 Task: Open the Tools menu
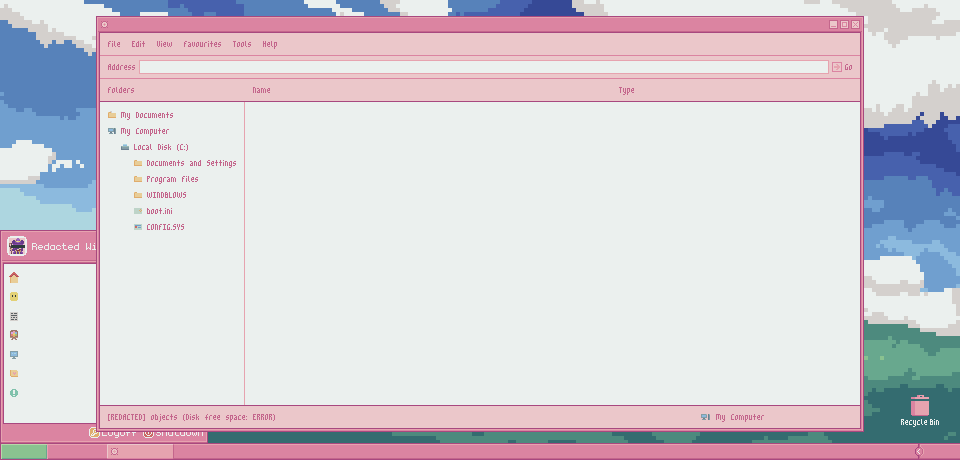tap(242, 44)
